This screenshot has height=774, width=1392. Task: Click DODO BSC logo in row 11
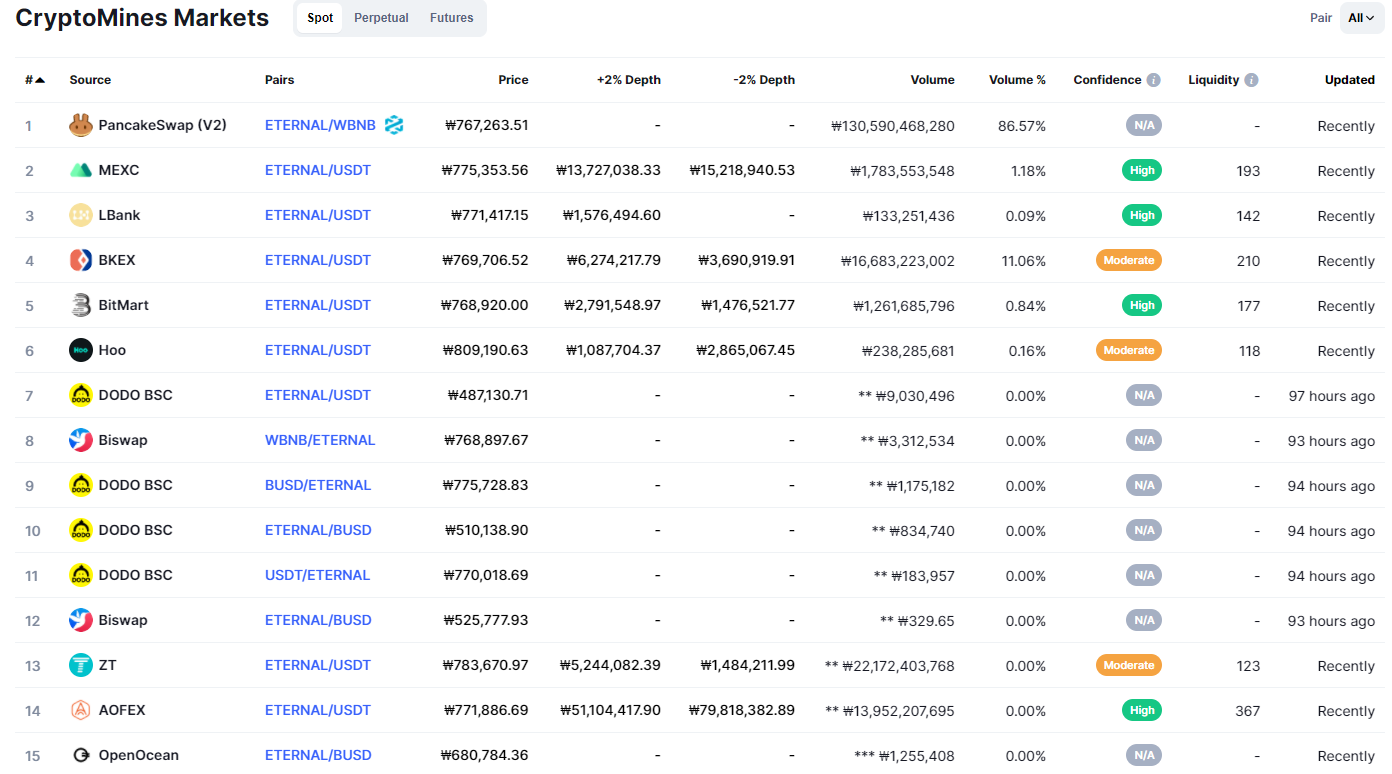tap(81, 575)
